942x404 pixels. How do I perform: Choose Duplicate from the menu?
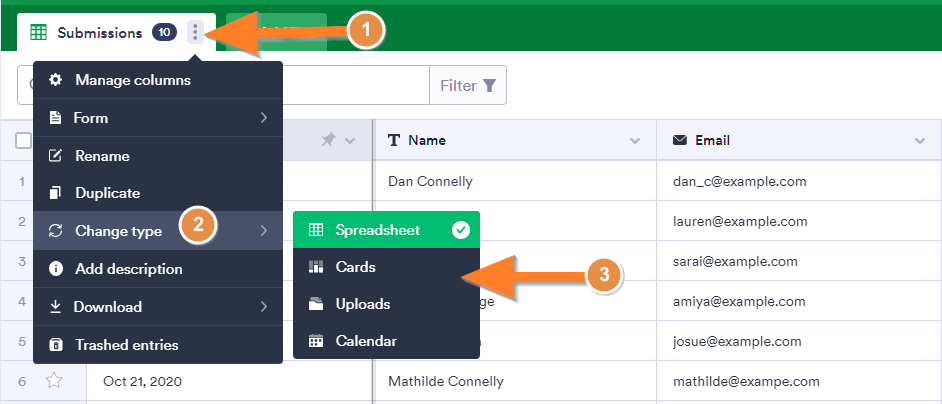click(x=107, y=193)
